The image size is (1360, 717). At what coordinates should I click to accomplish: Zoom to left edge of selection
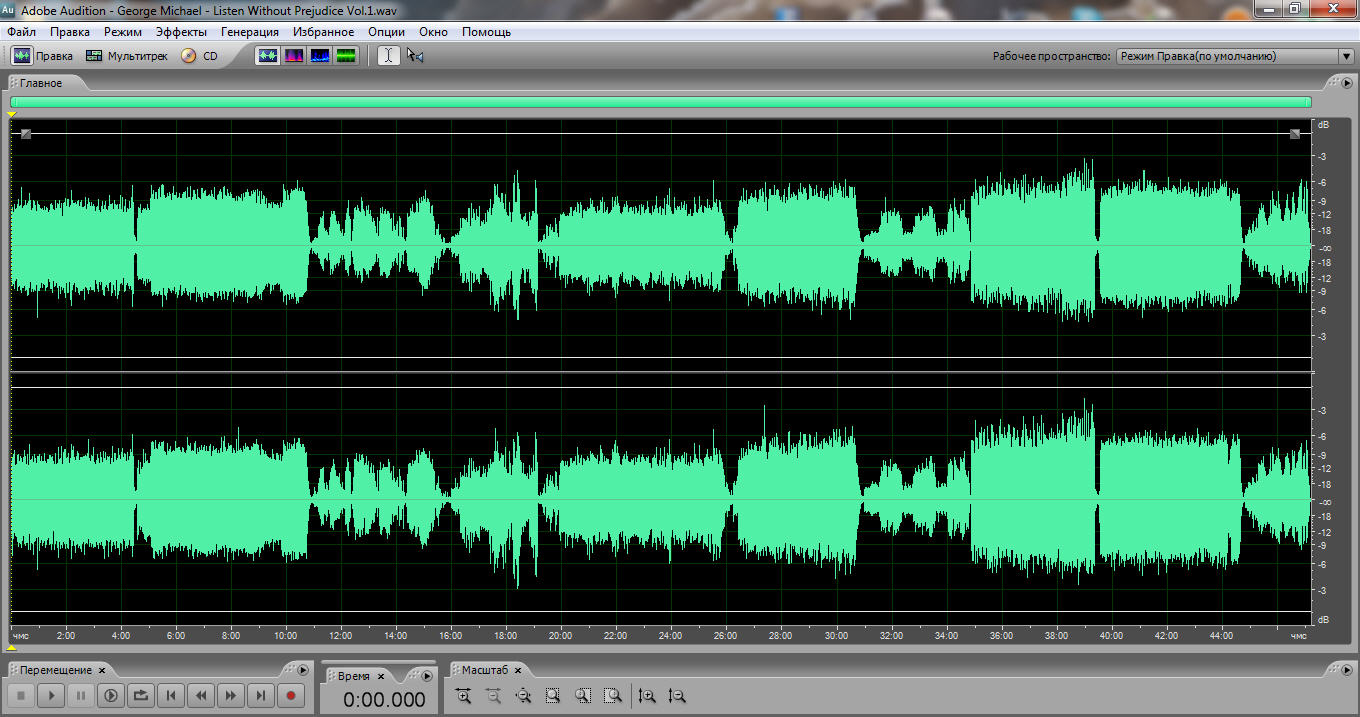click(583, 696)
